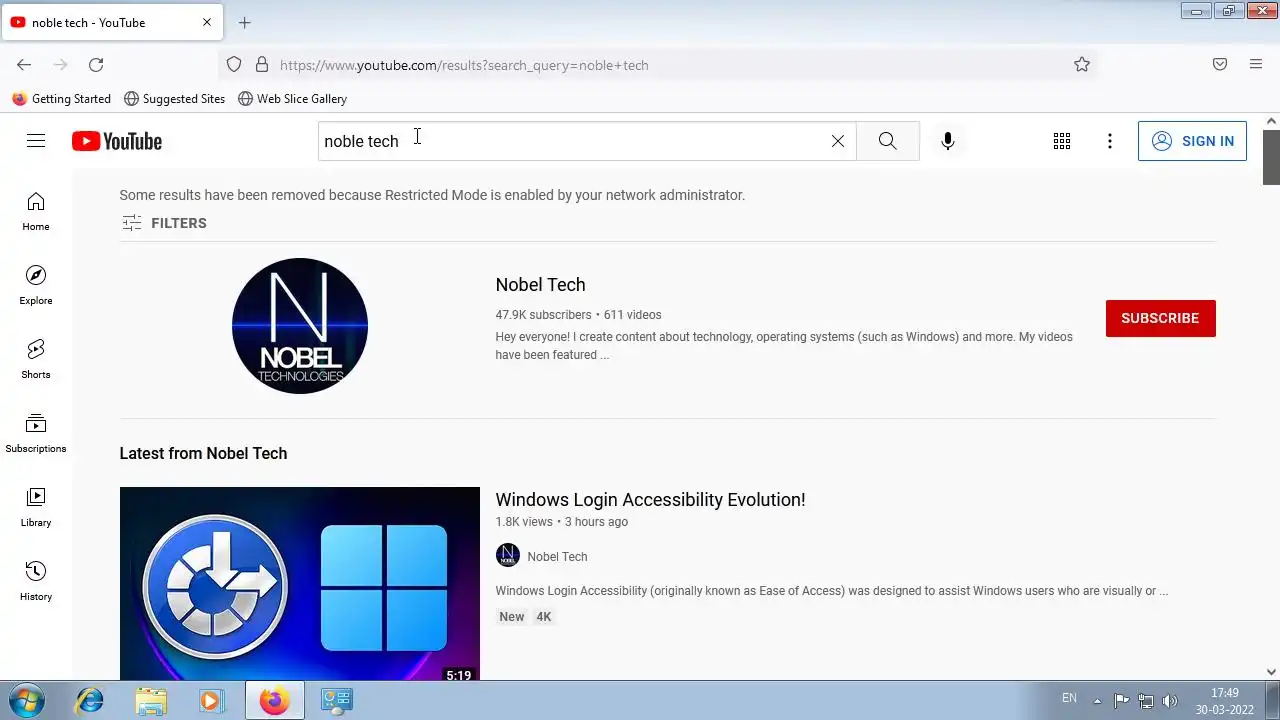Open the YouTube apps grid

(x=1062, y=141)
